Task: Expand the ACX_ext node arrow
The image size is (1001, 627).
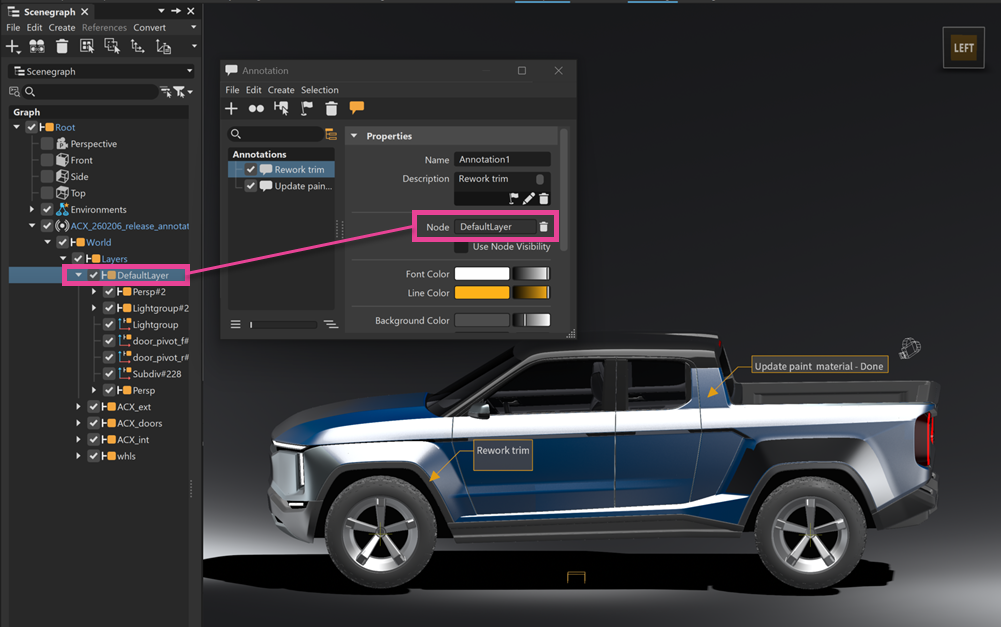Action: coord(78,406)
